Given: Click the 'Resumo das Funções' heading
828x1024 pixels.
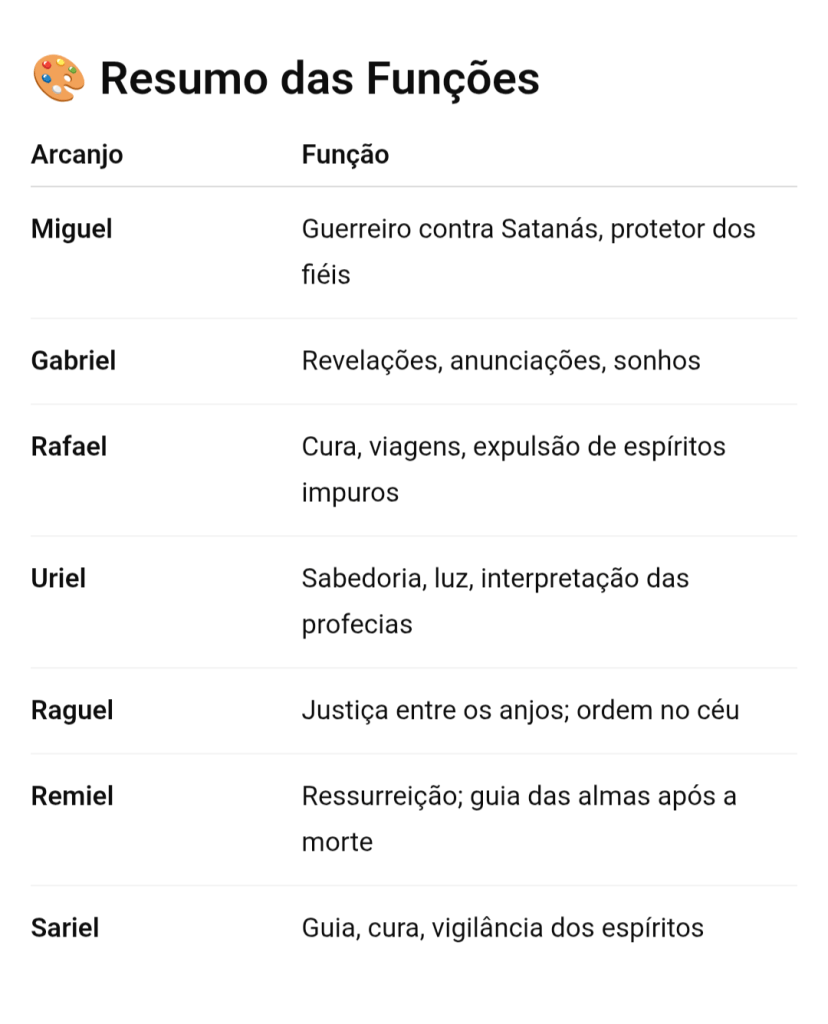Looking at the screenshot, I should point(319,79).
